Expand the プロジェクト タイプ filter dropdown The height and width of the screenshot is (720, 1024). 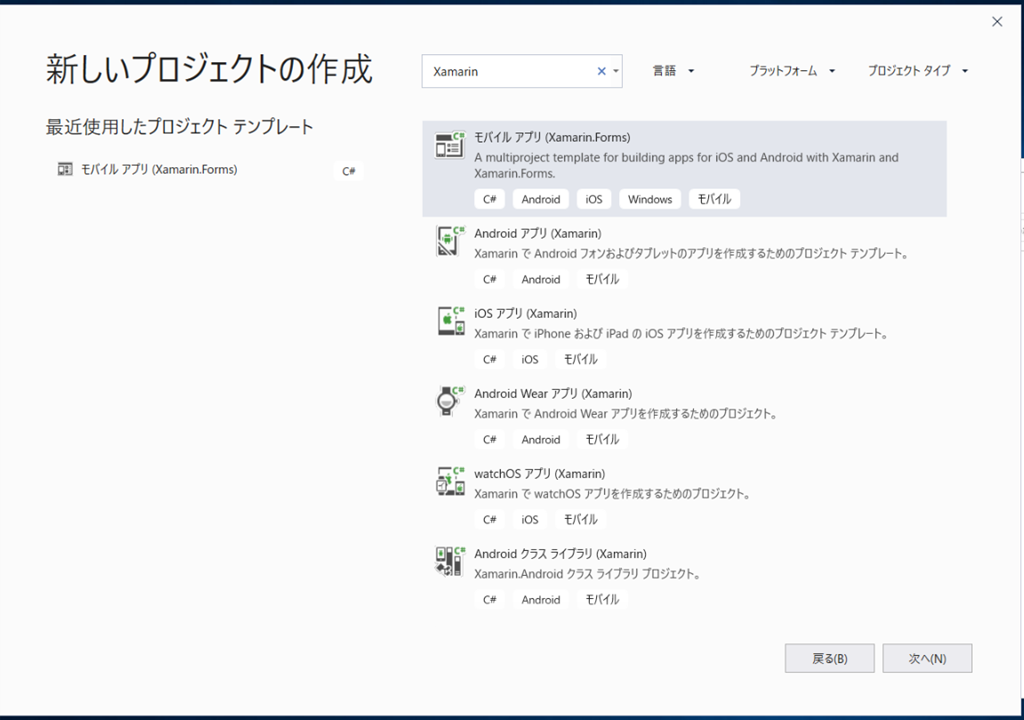(x=918, y=71)
